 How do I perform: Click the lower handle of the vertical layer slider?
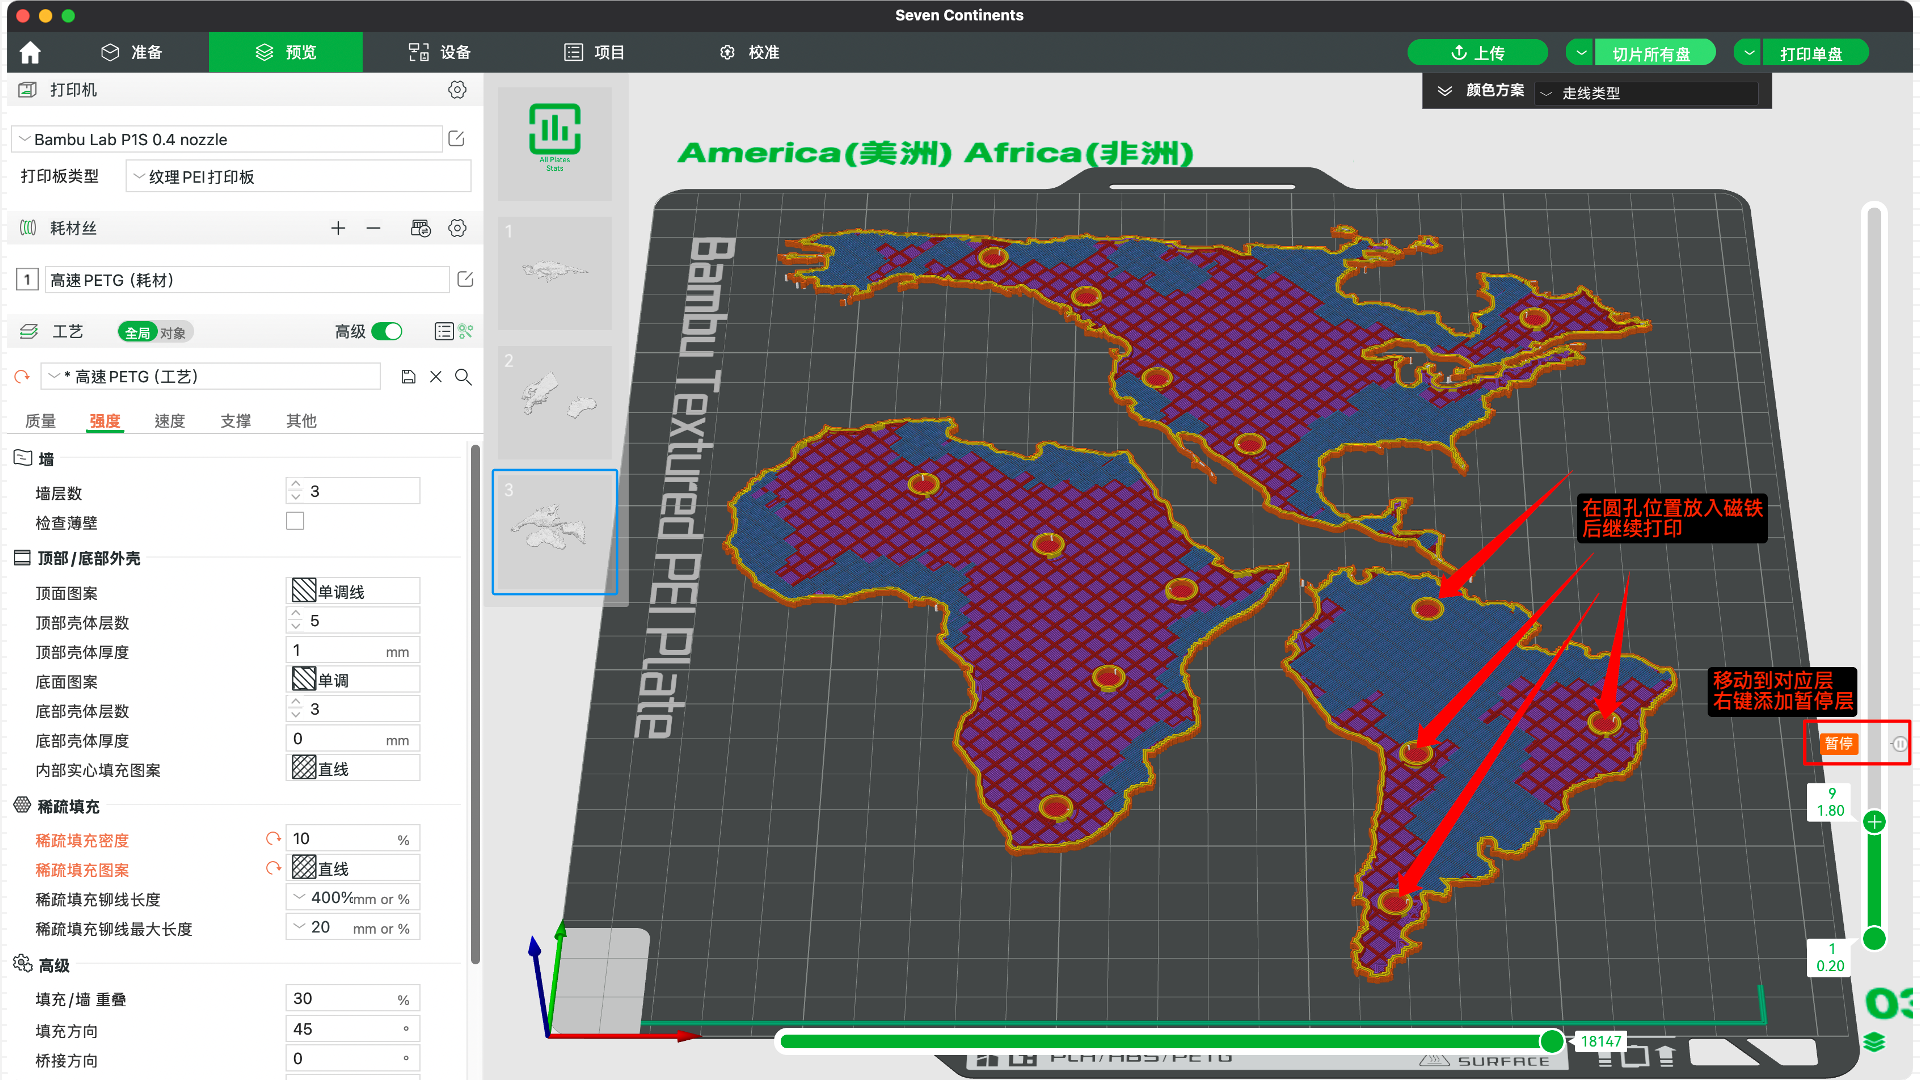(1875, 938)
